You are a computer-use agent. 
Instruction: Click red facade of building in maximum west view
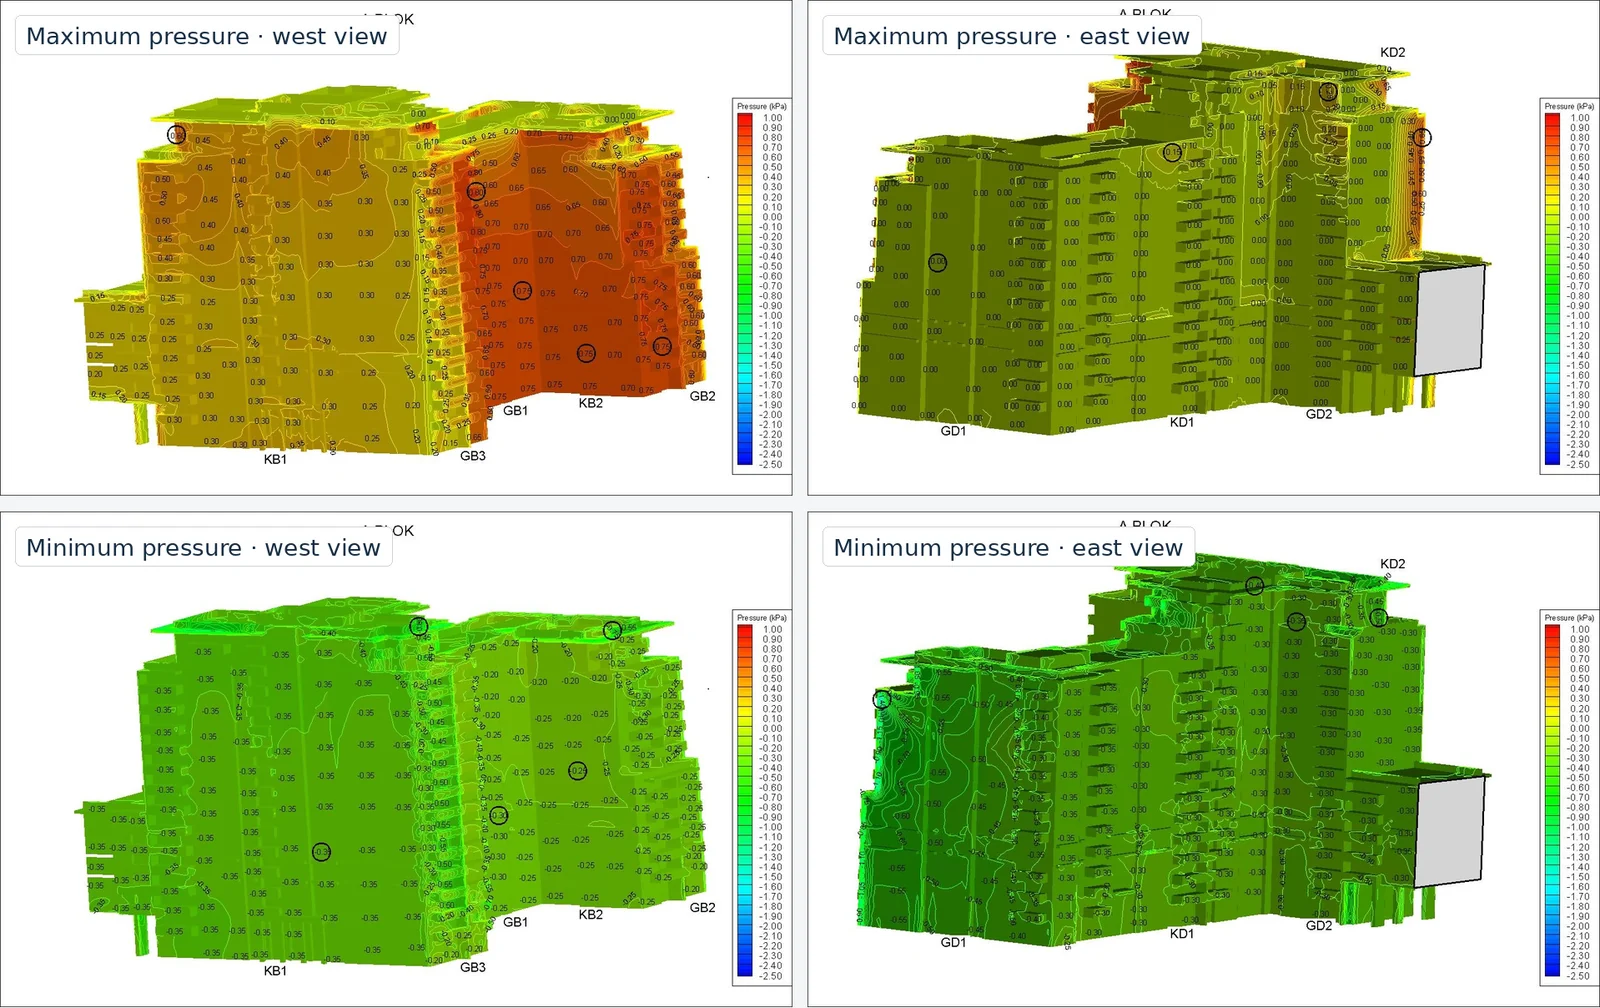click(x=580, y=270)
